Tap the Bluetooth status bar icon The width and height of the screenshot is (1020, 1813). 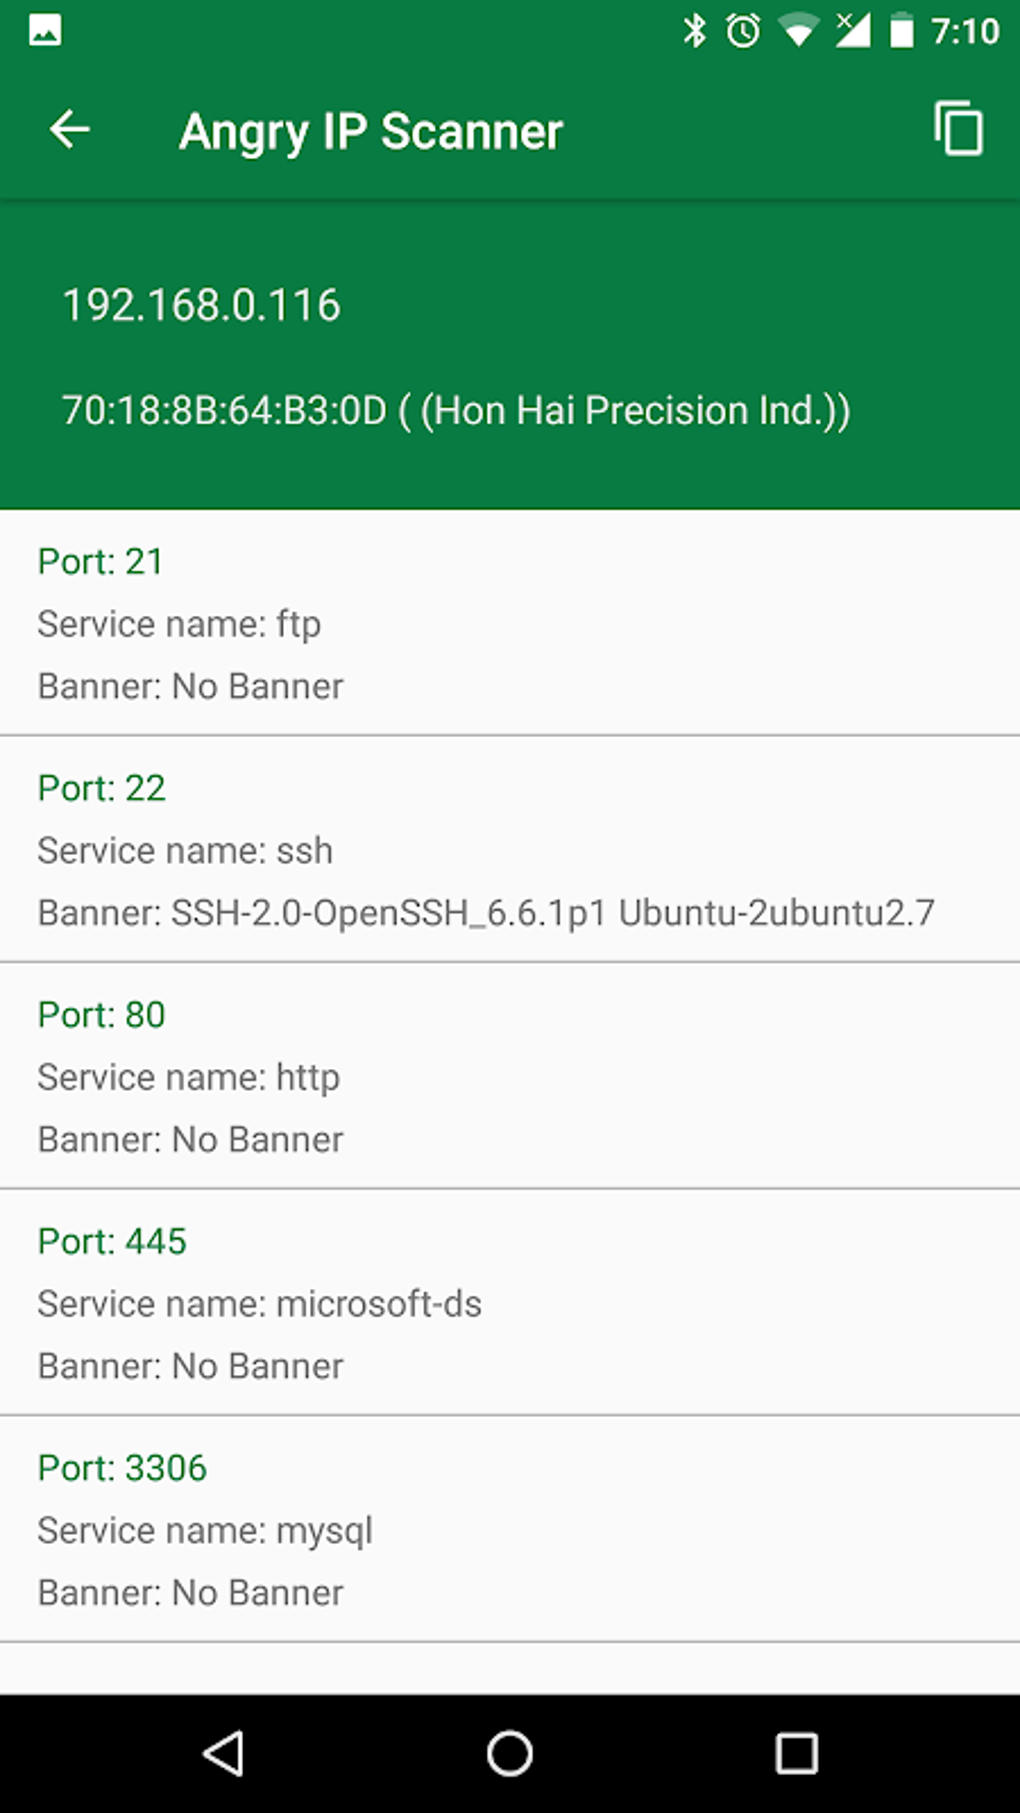tap(694, 31)
